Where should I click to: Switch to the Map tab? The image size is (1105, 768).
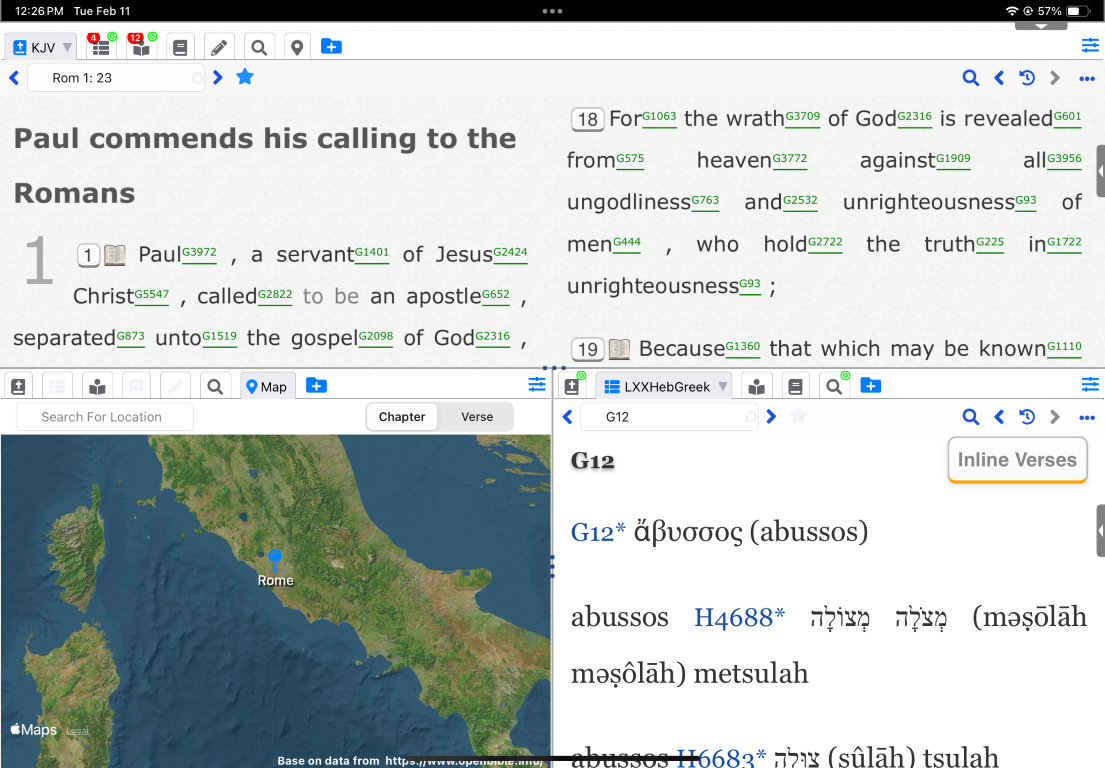[267, 387]
